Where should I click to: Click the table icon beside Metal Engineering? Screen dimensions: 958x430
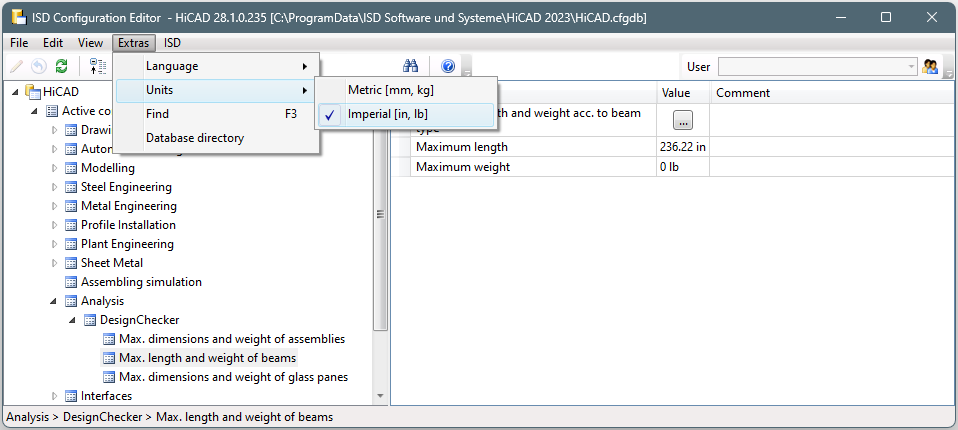coord(71,206)
